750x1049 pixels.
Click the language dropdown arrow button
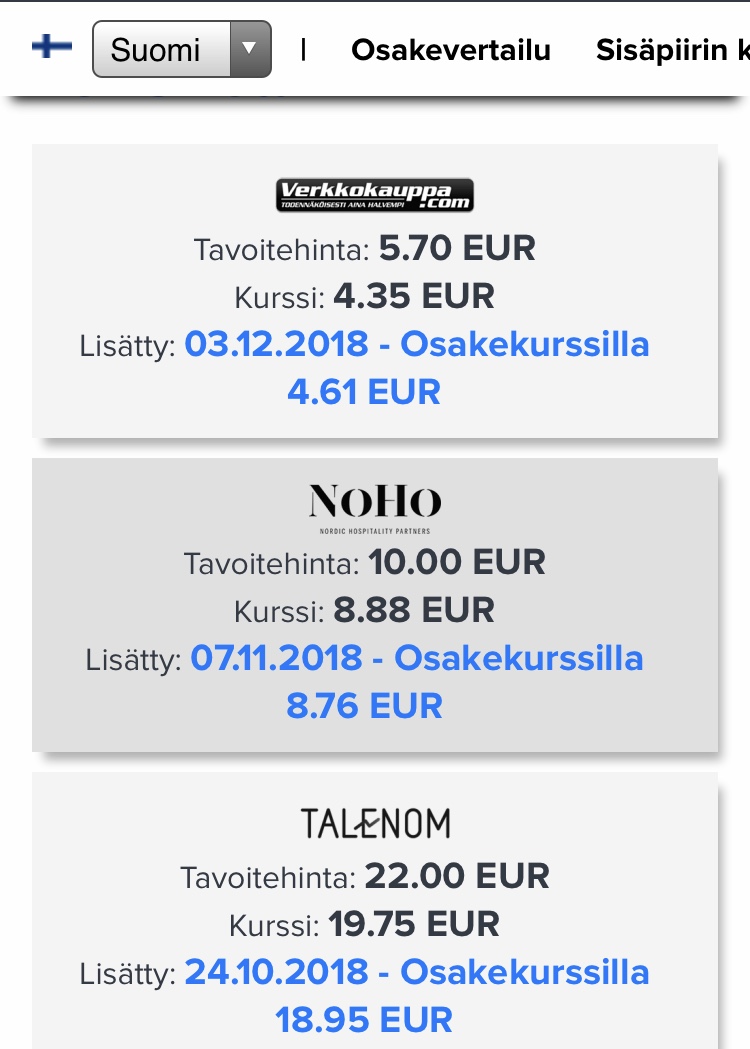250,49
